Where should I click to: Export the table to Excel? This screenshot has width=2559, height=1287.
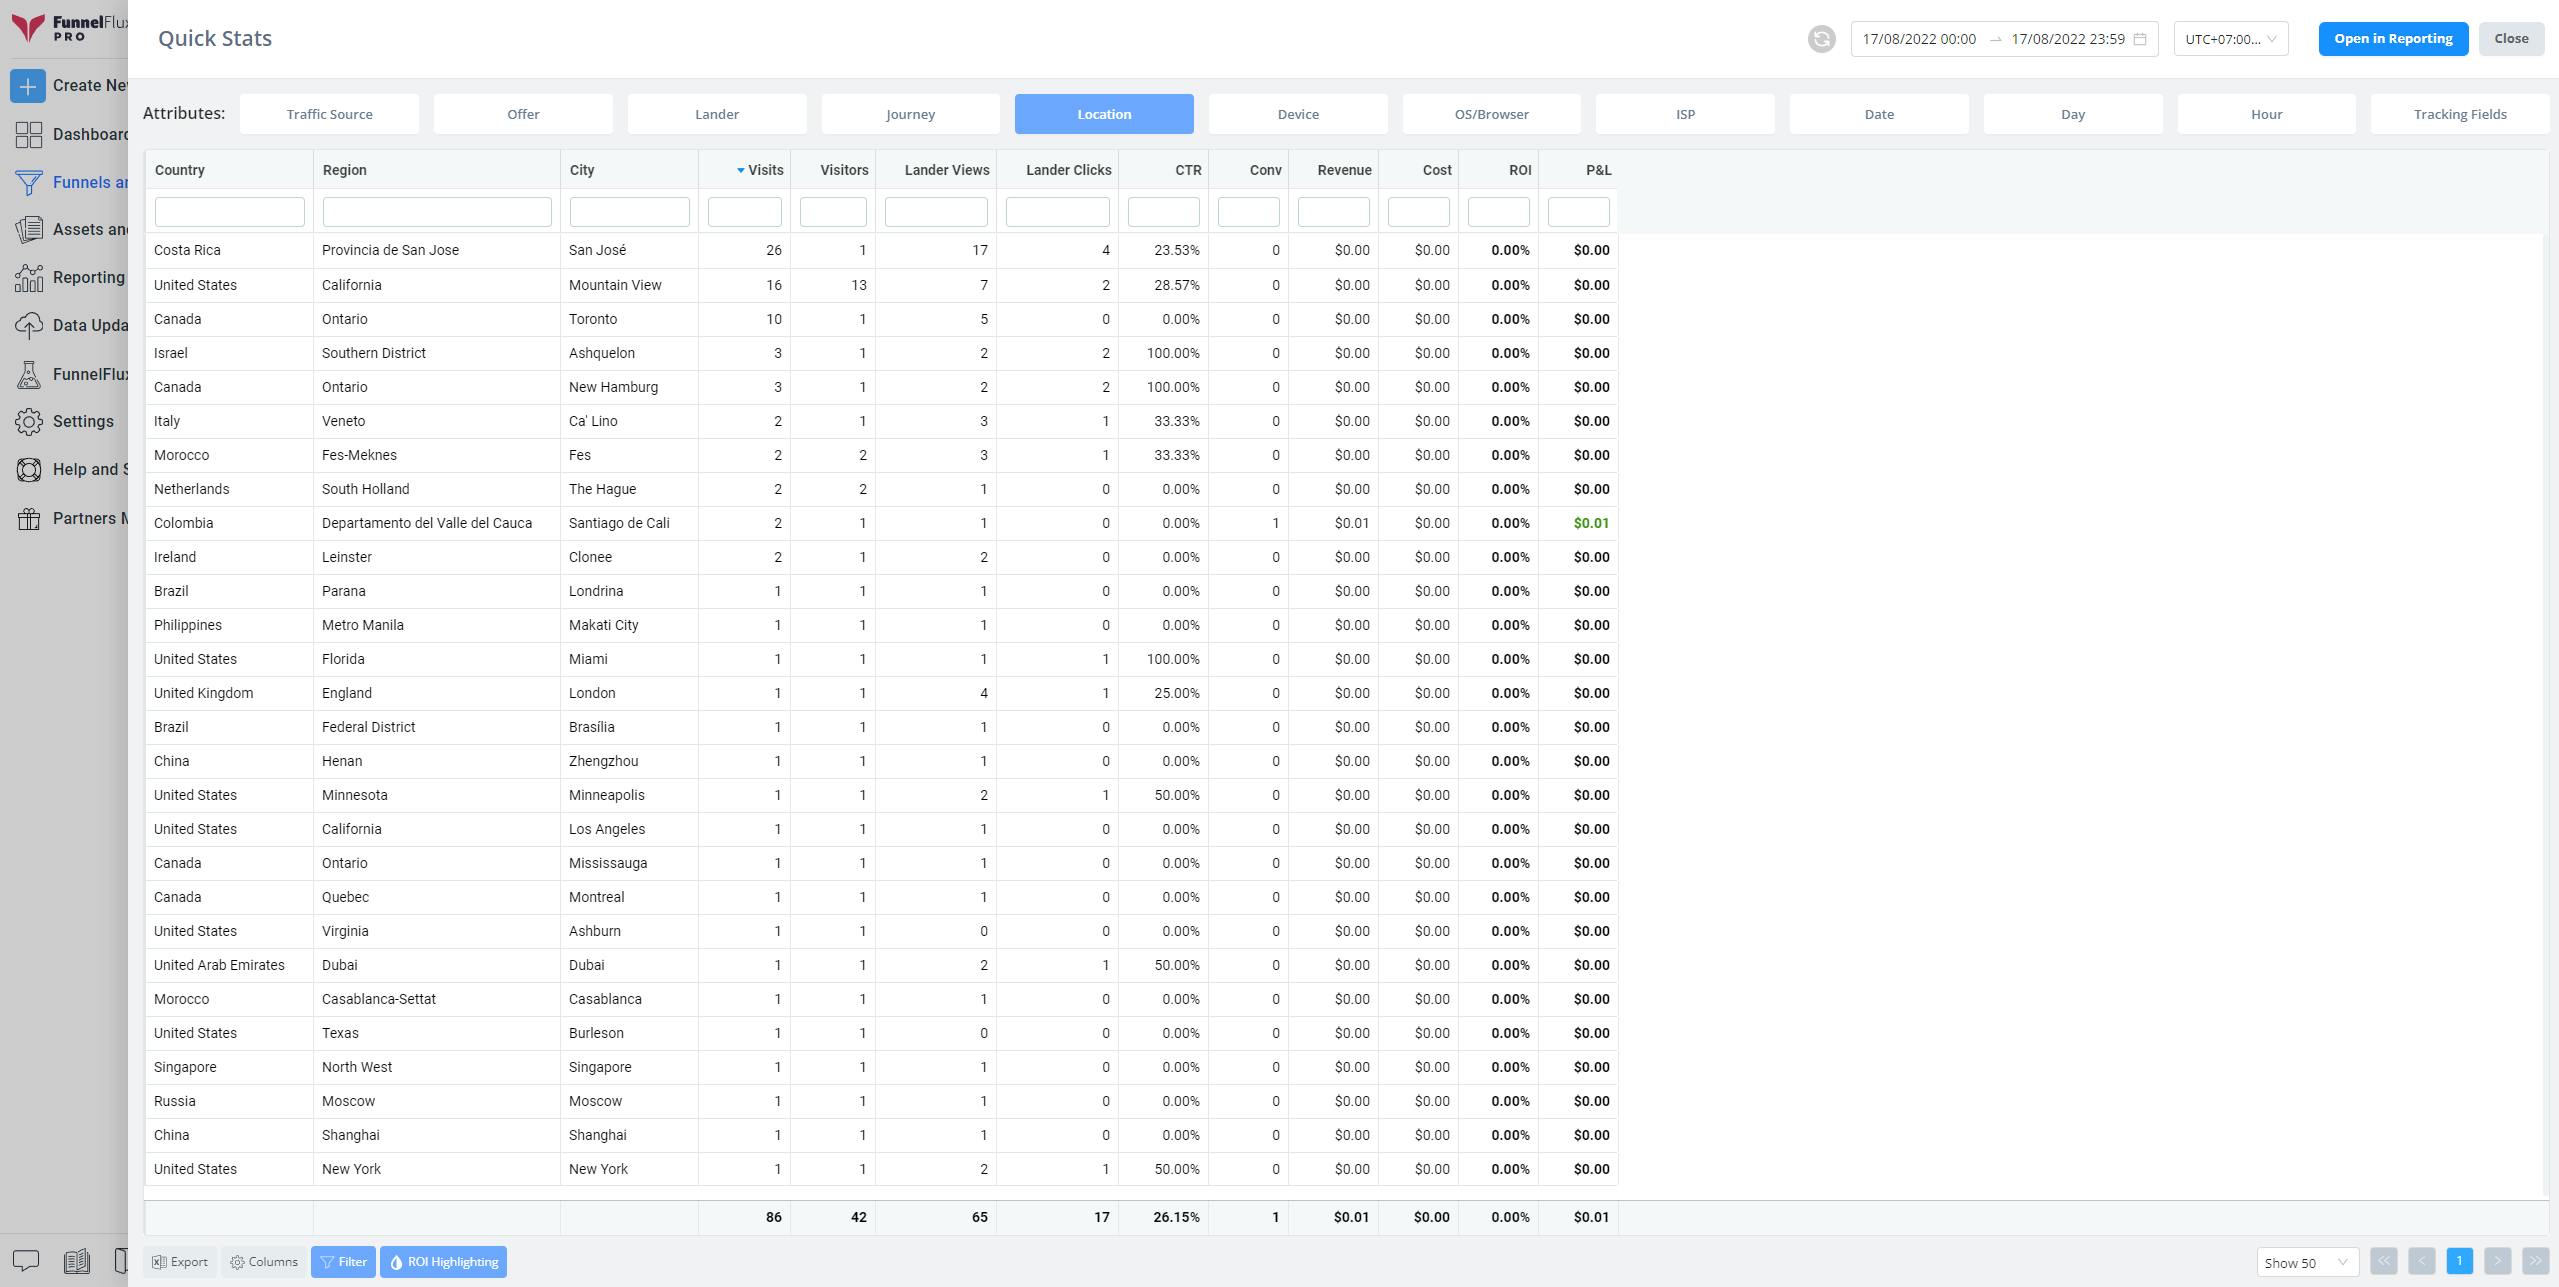pos(180,1262)
